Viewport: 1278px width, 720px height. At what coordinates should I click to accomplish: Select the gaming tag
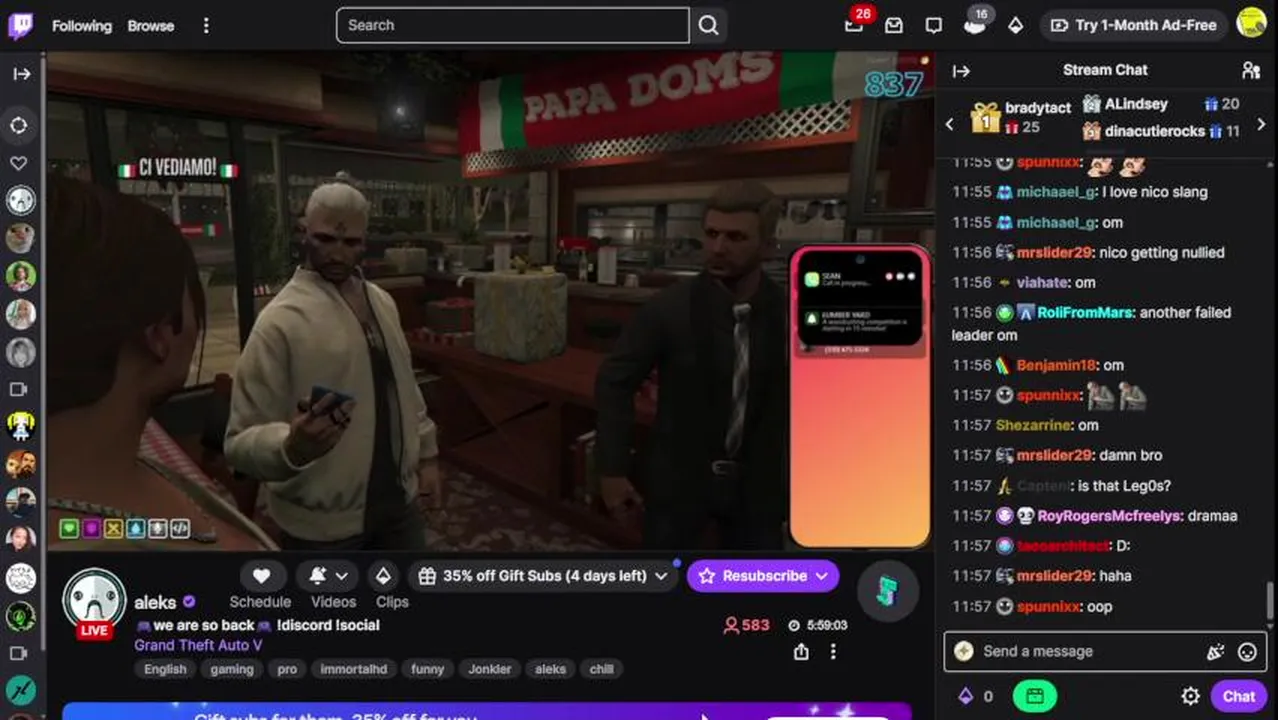[232, 669]
